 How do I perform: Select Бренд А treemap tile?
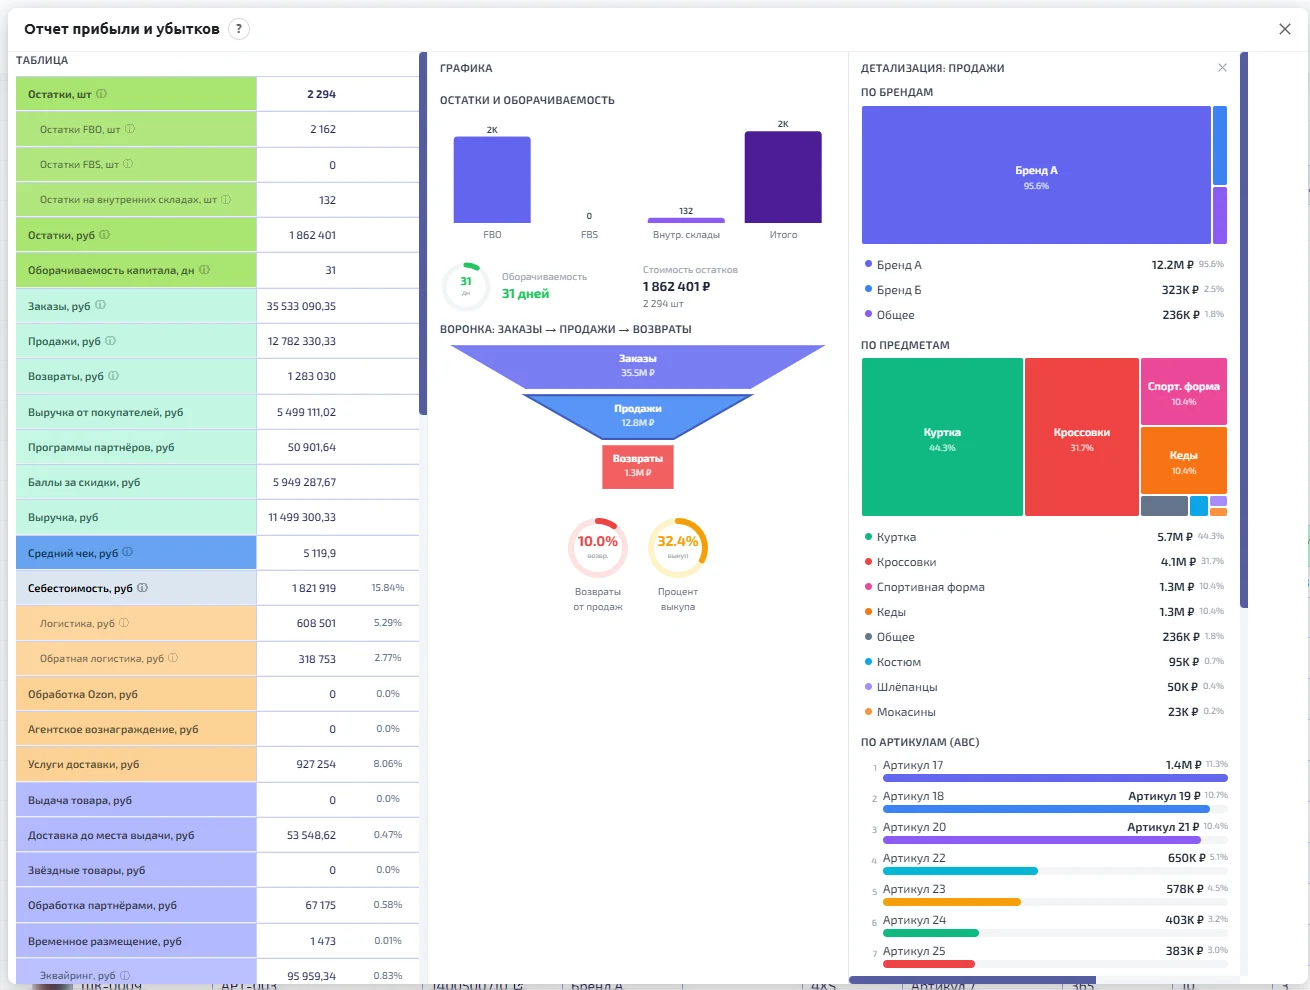pos(1036,175)
